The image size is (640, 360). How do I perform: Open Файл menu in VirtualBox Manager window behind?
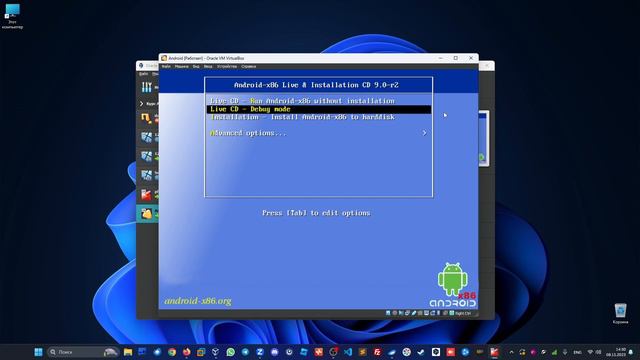[144, 74]
